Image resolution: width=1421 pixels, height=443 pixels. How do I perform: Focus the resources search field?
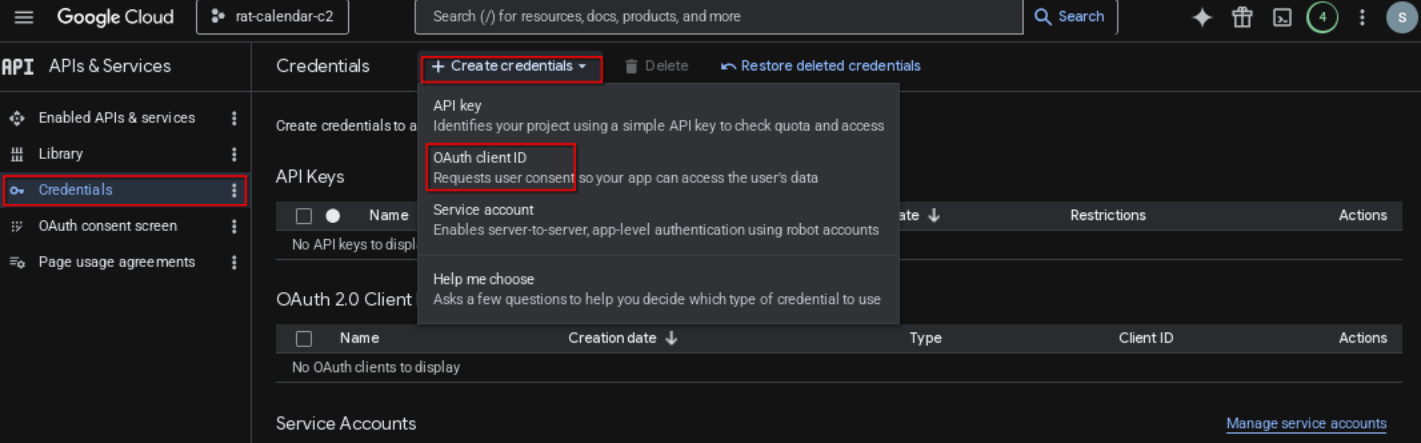(718, 17)
